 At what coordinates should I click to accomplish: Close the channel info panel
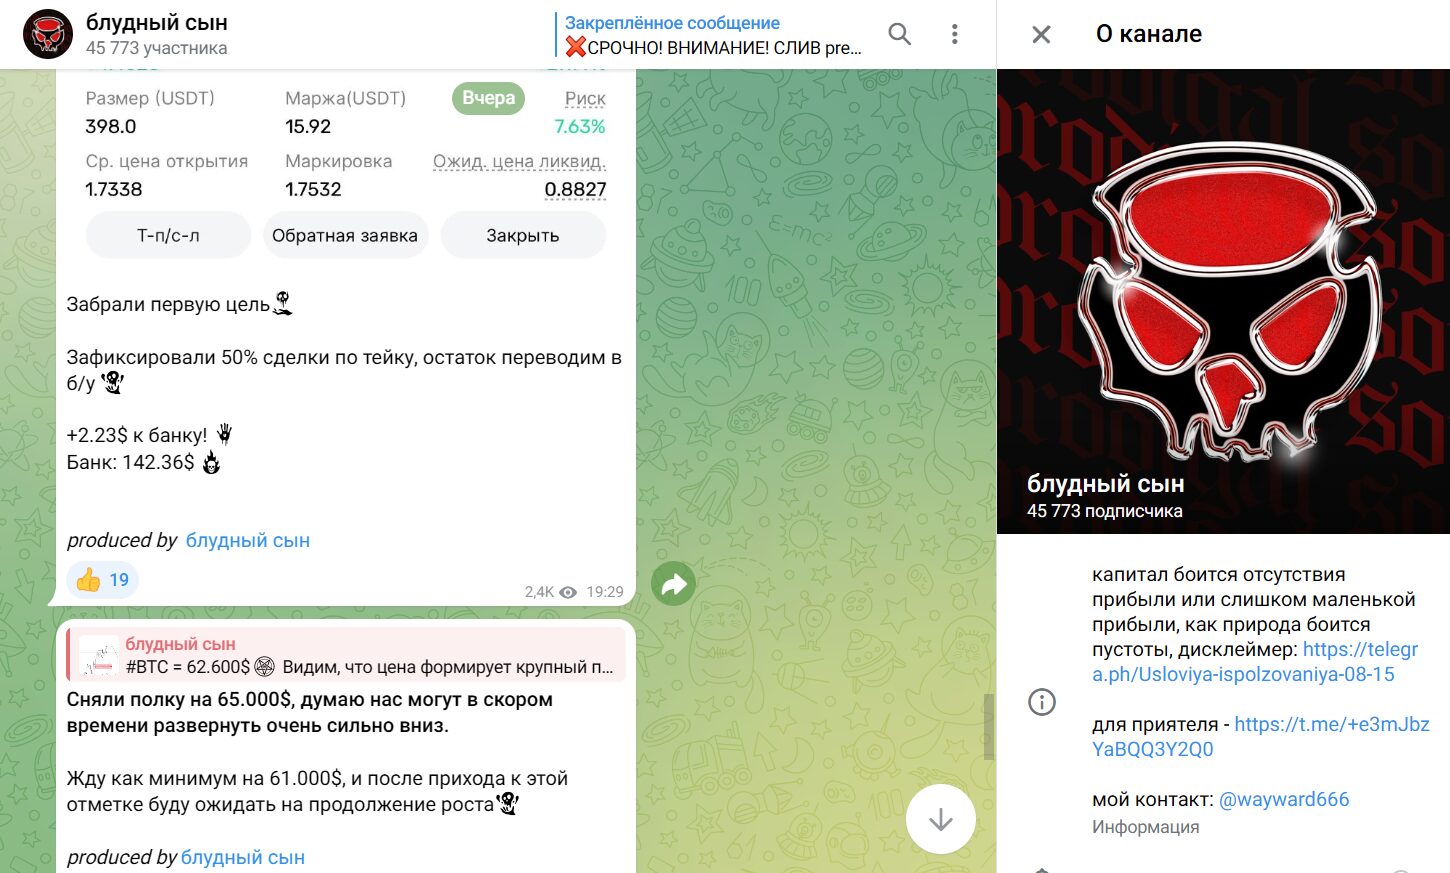(1041, 35)
